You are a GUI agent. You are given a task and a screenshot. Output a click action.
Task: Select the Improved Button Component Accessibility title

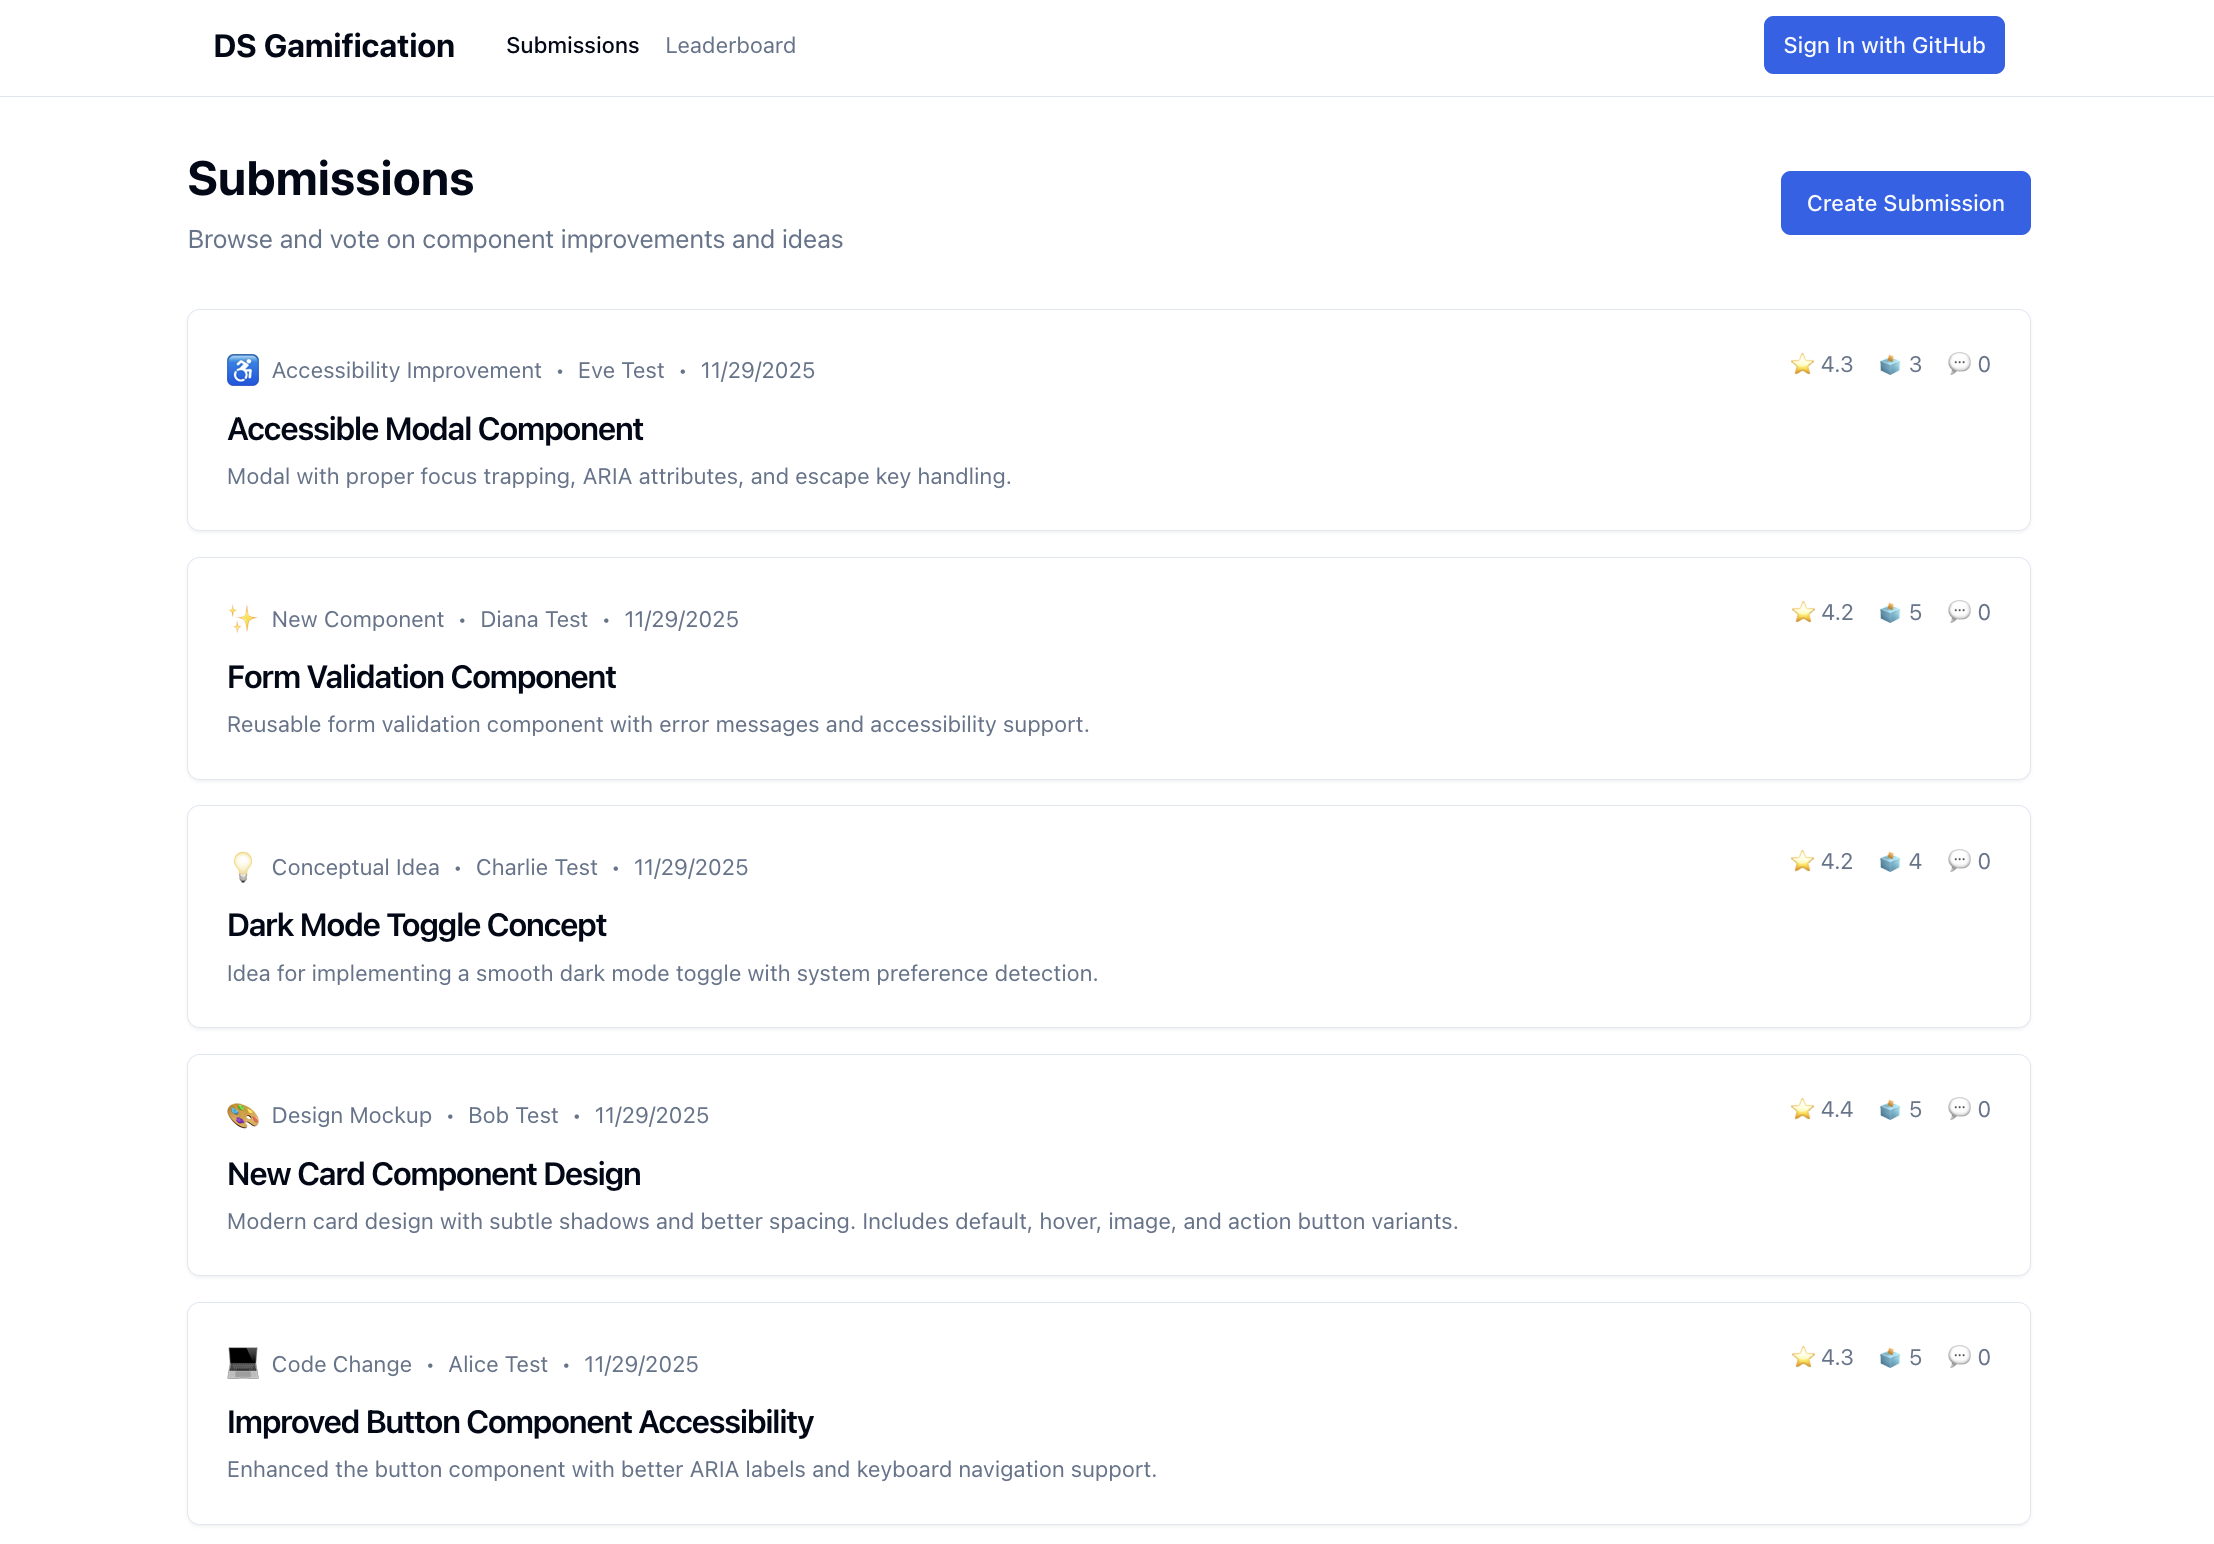click(520, 1422)
